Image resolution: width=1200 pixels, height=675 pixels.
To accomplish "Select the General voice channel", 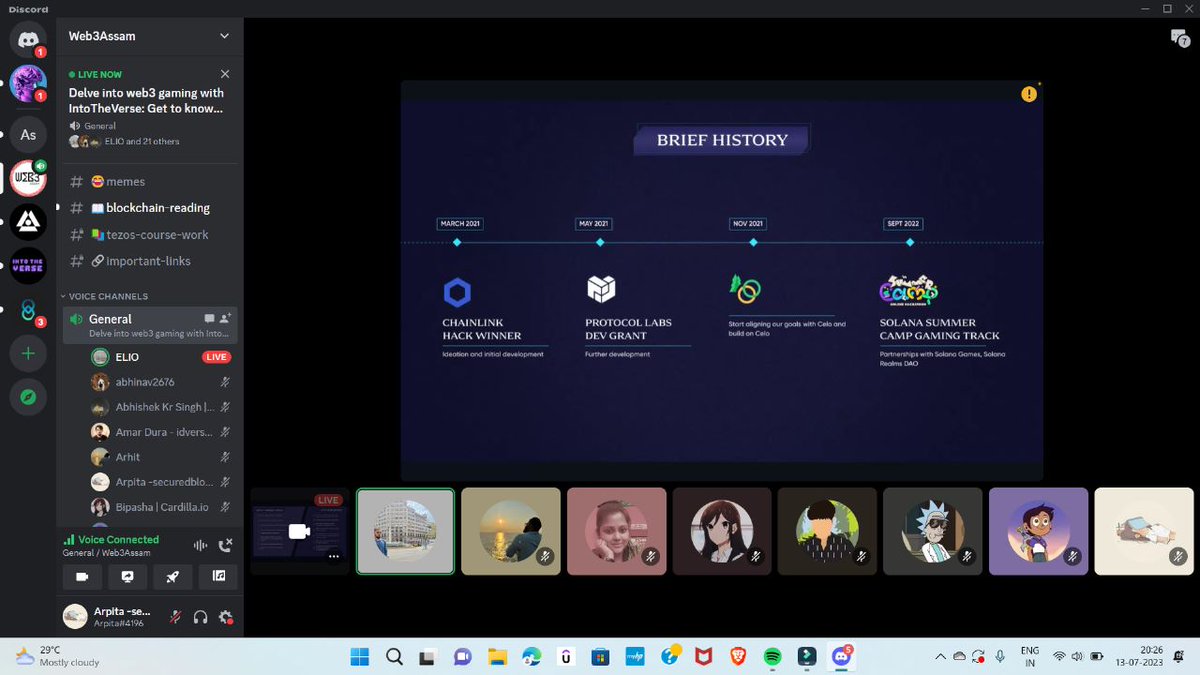I will pyautogui.click(x=150, y=325).
